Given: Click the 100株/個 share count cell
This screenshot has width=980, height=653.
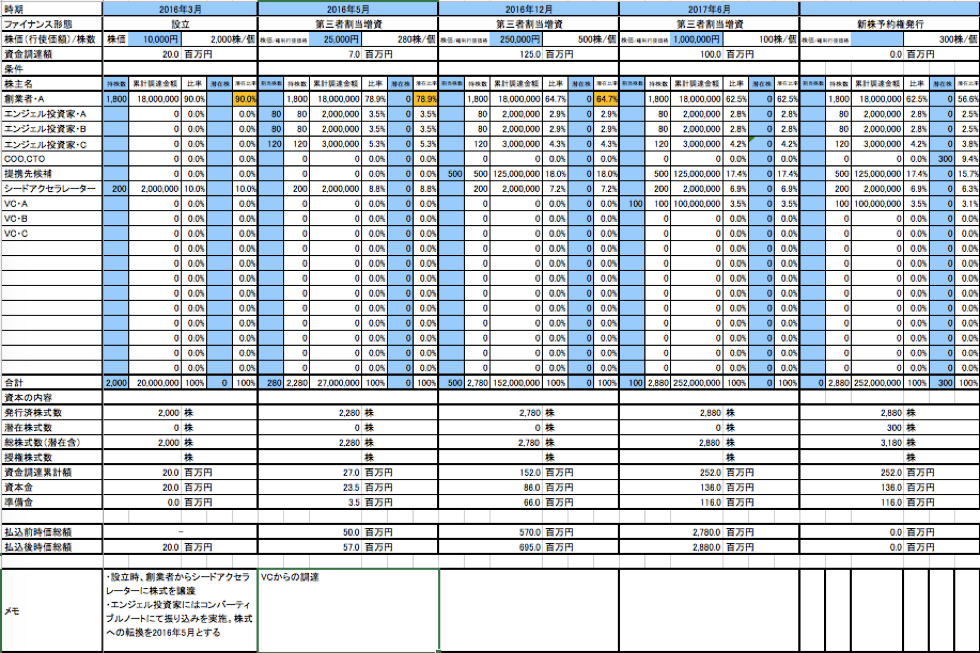Looking at the screenshot, I should (761, 39).
